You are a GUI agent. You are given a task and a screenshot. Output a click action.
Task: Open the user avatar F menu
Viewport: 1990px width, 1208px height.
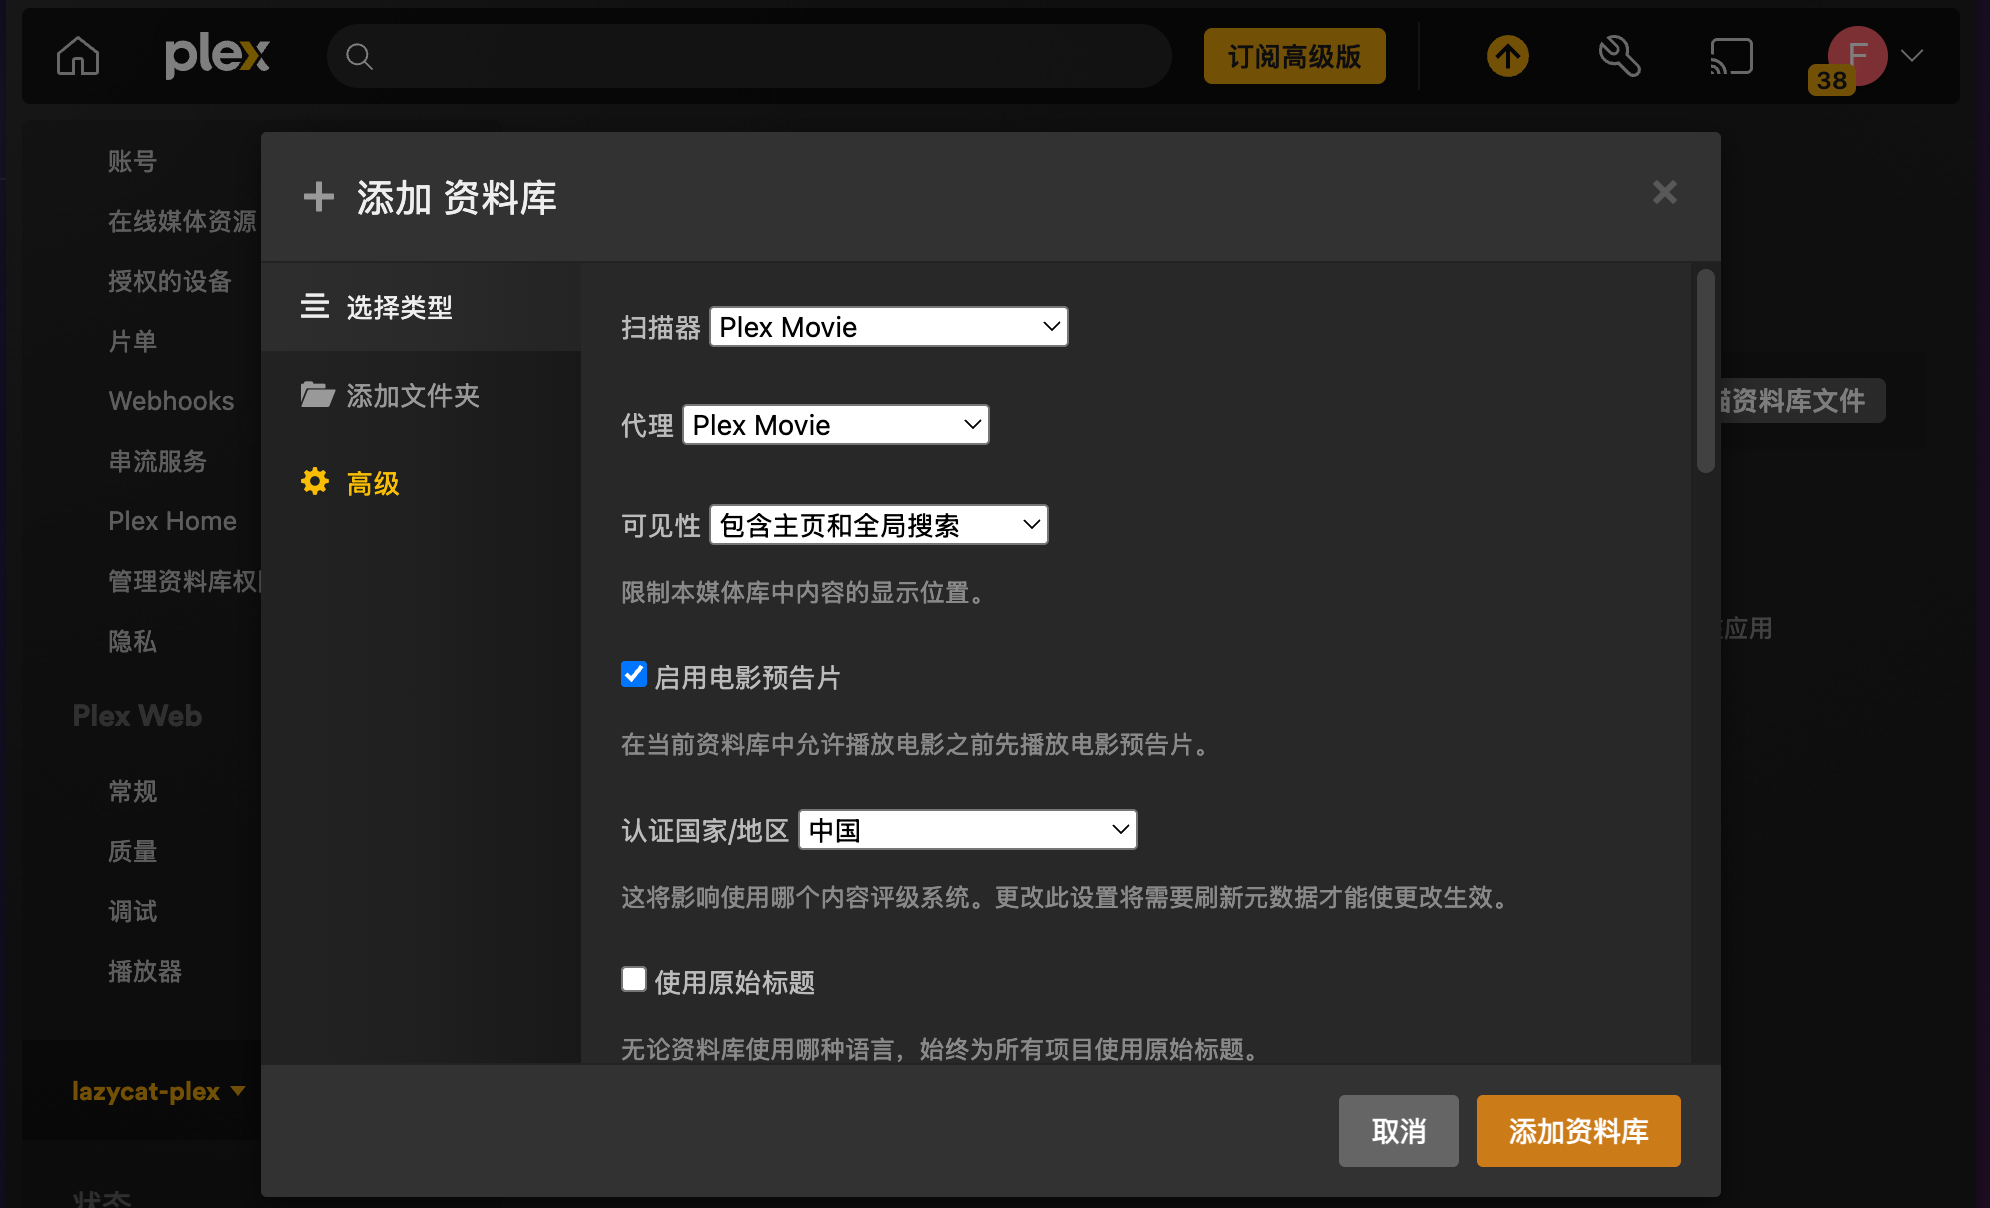tap(1858, 54)
